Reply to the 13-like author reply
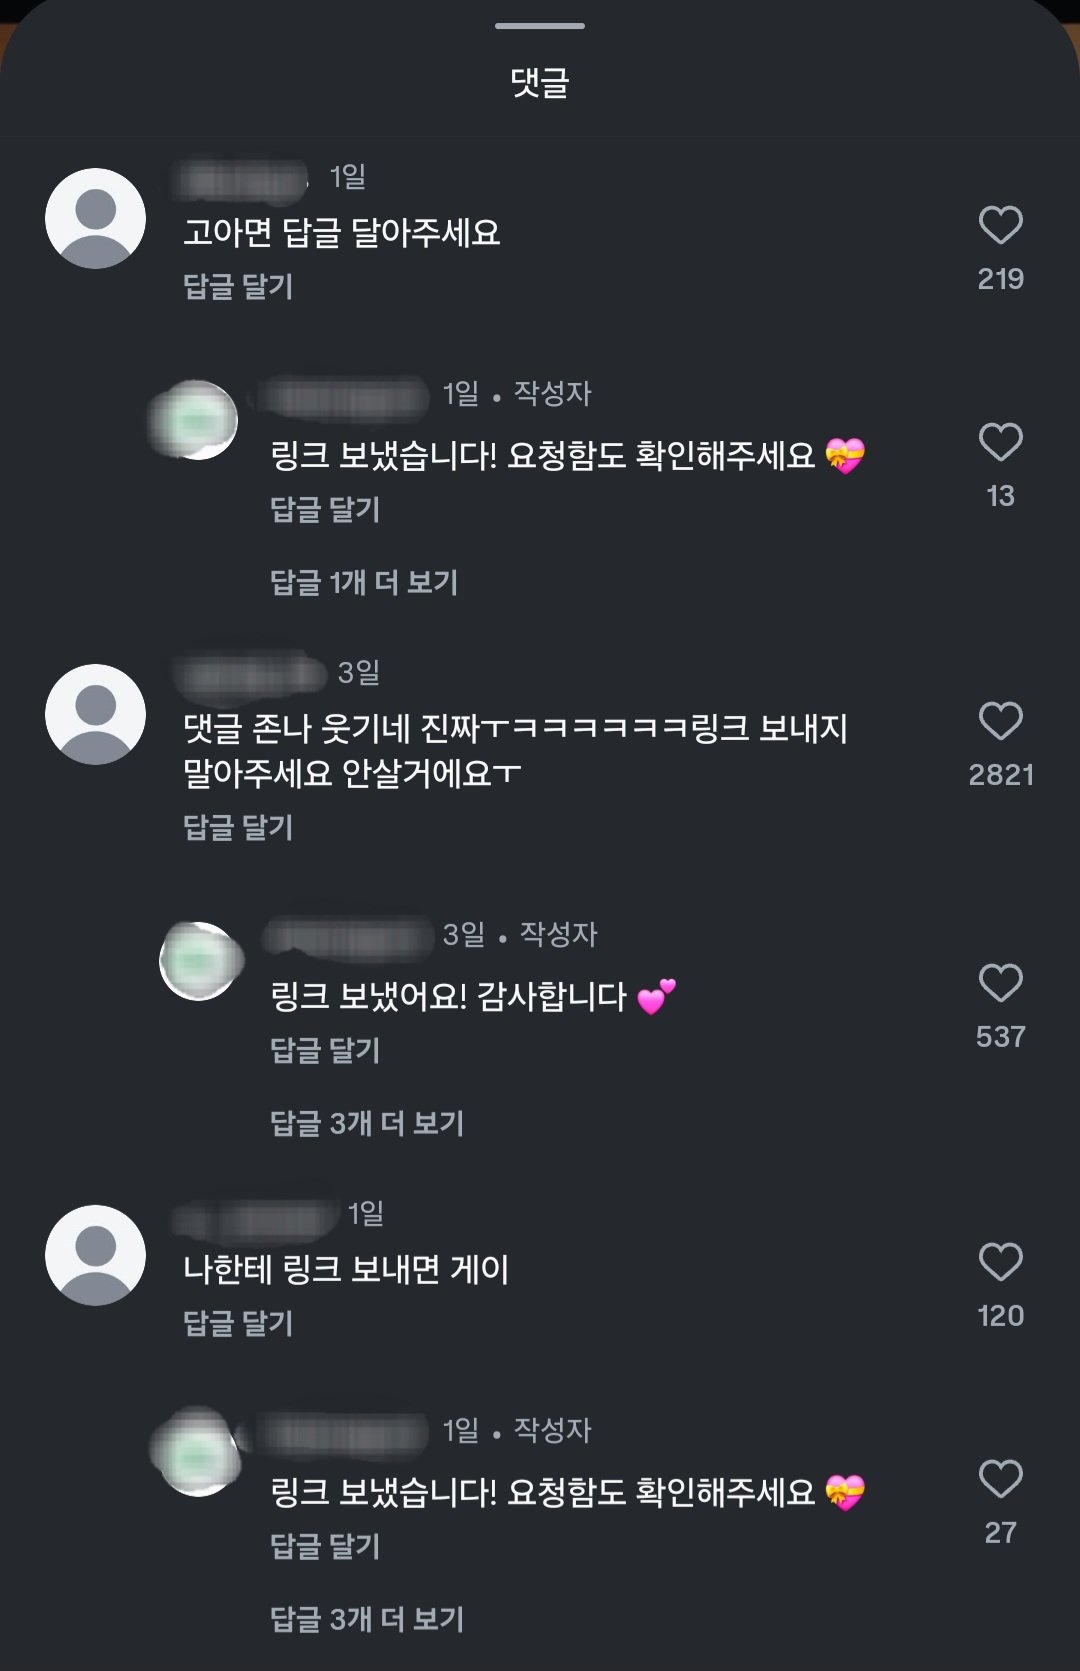 [325, 509]
